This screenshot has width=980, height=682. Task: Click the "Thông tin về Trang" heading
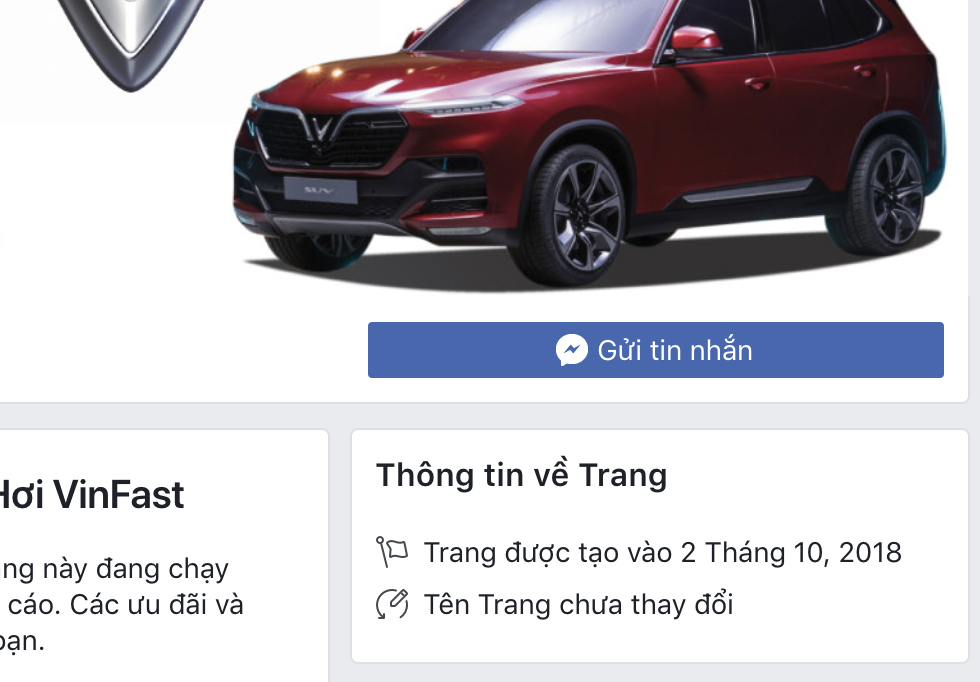(522, 475)
